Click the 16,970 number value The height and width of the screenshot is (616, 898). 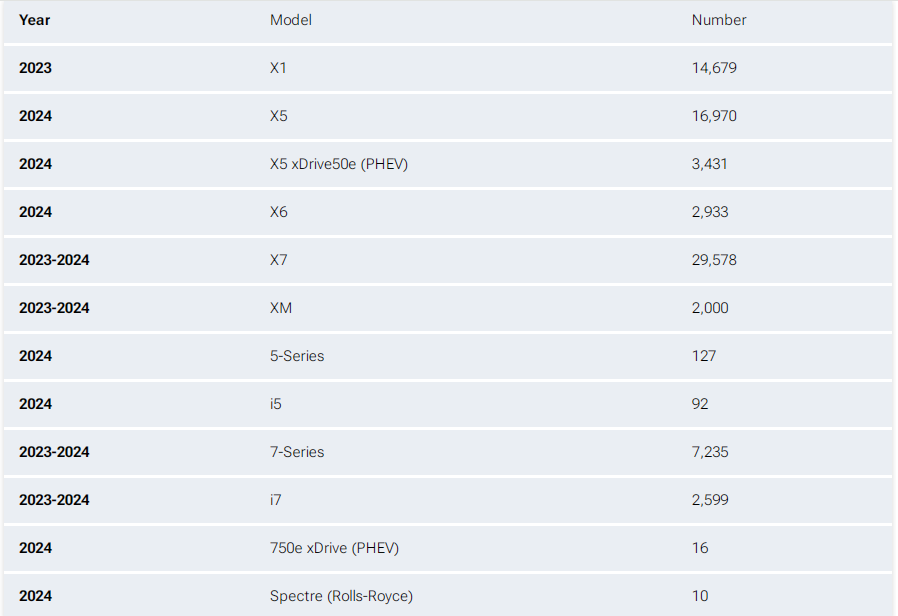(714, 116)
